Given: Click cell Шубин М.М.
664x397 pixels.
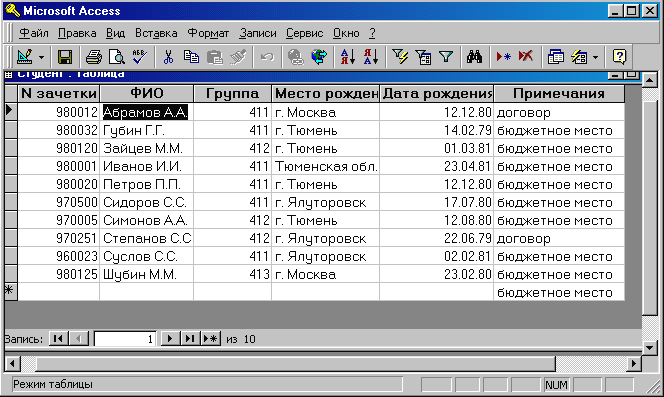Looking at the screenshot, I should tap(147, 274).
